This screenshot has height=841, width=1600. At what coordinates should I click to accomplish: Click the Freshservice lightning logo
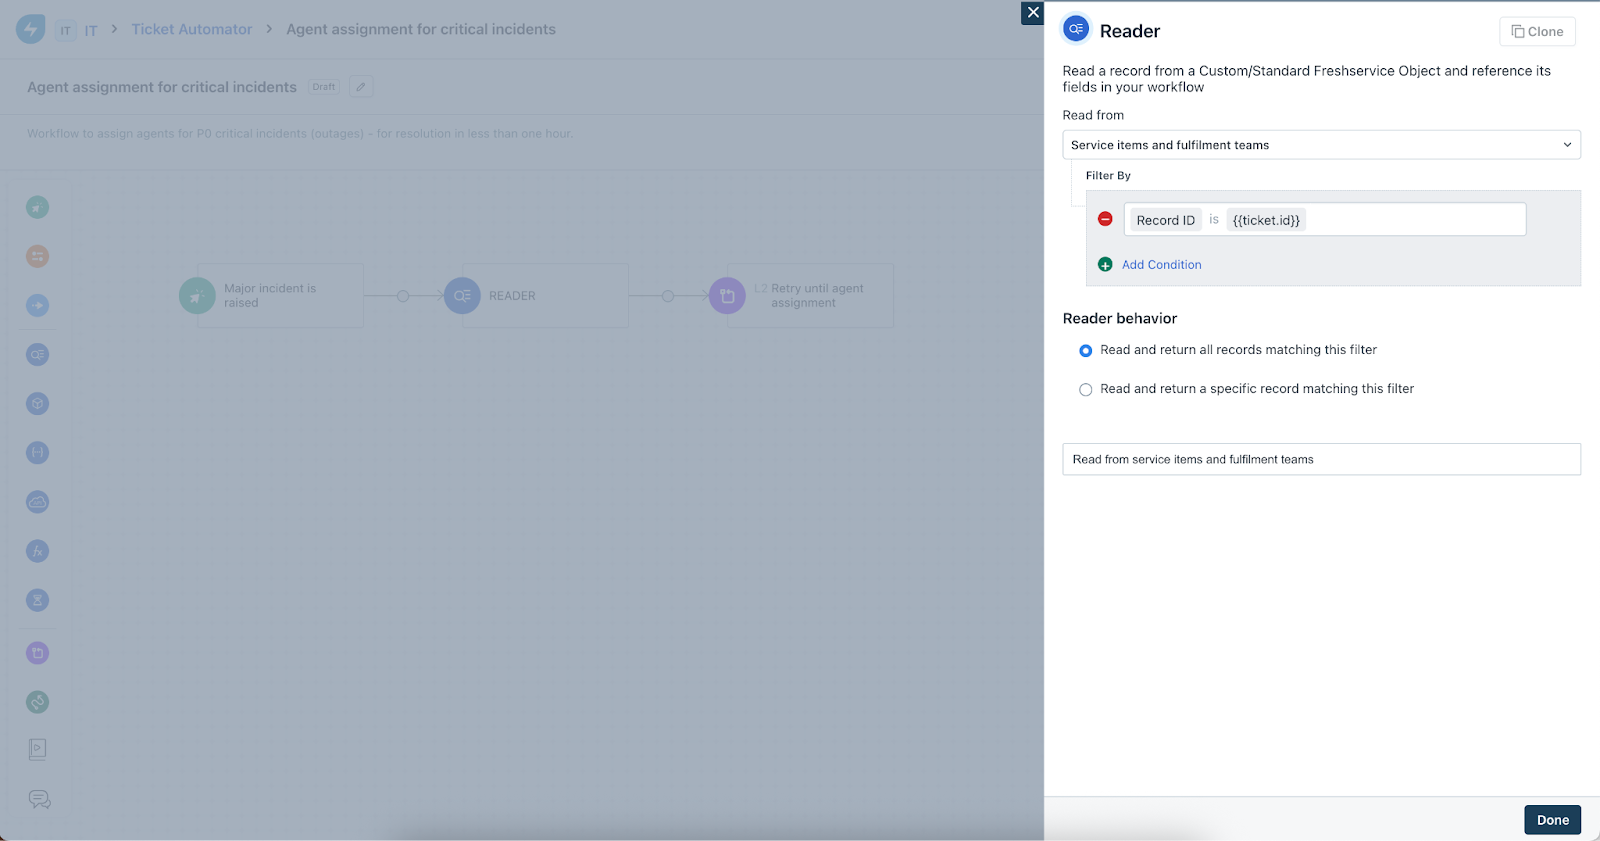[x=31, y=29]
